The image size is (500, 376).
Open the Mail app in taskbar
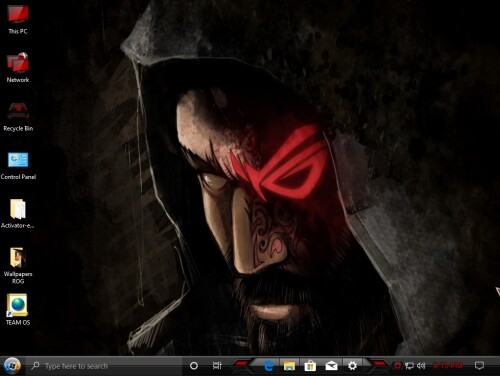tap(331, 366)
